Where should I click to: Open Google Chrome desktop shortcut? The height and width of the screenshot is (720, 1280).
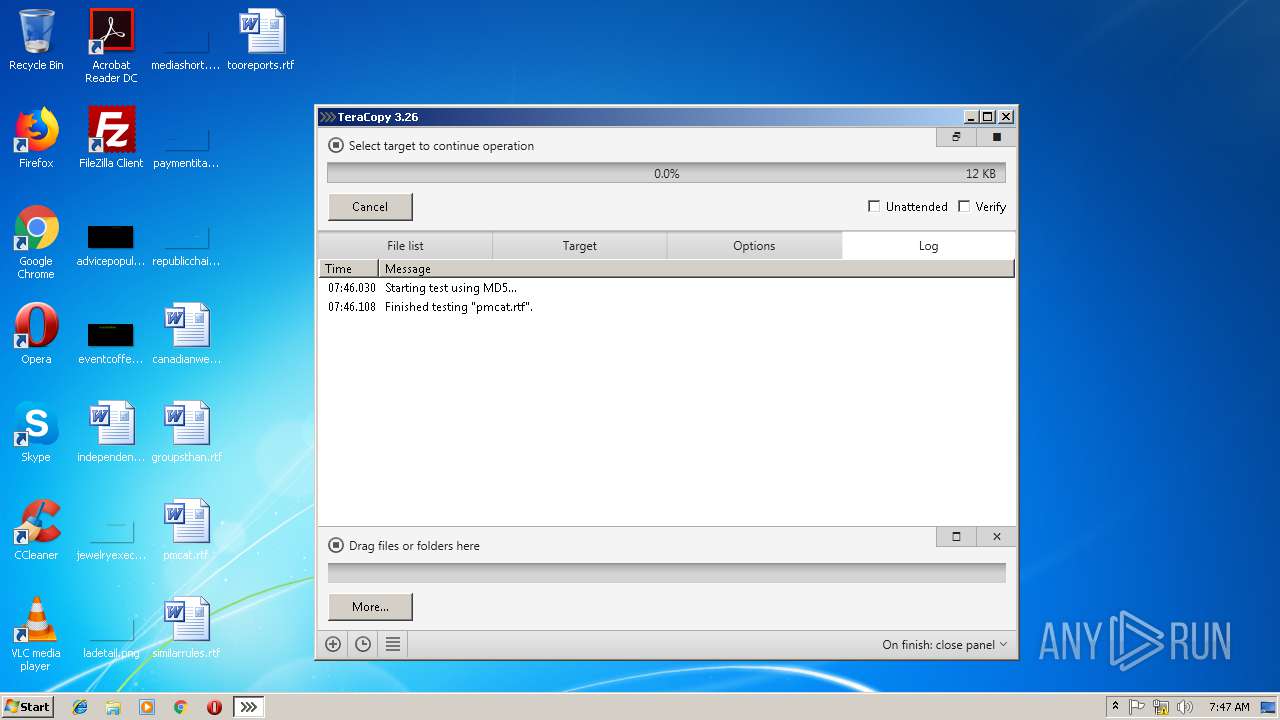(36, 242)
